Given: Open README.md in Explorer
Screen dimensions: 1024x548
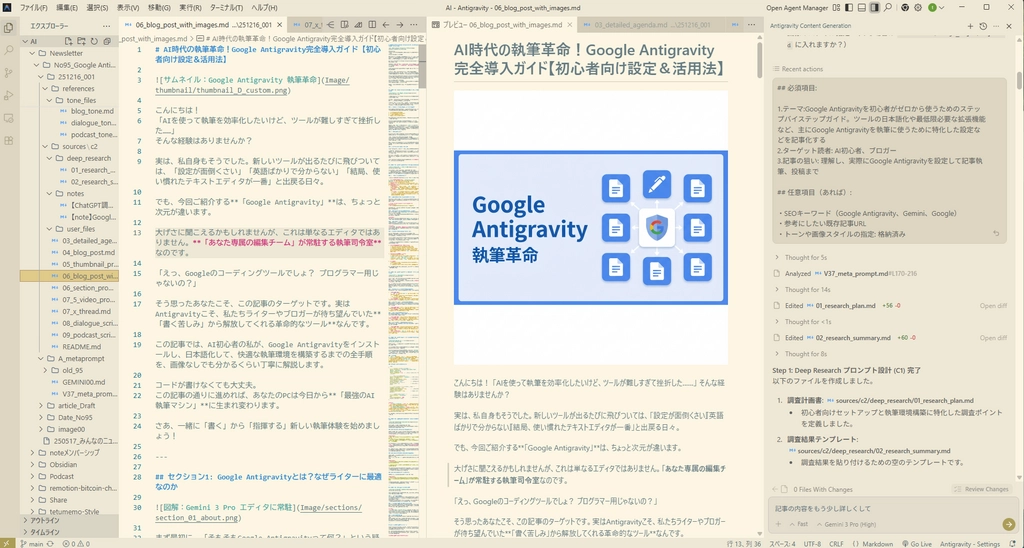Looking at the screenshot, I should tap(82, 347).
